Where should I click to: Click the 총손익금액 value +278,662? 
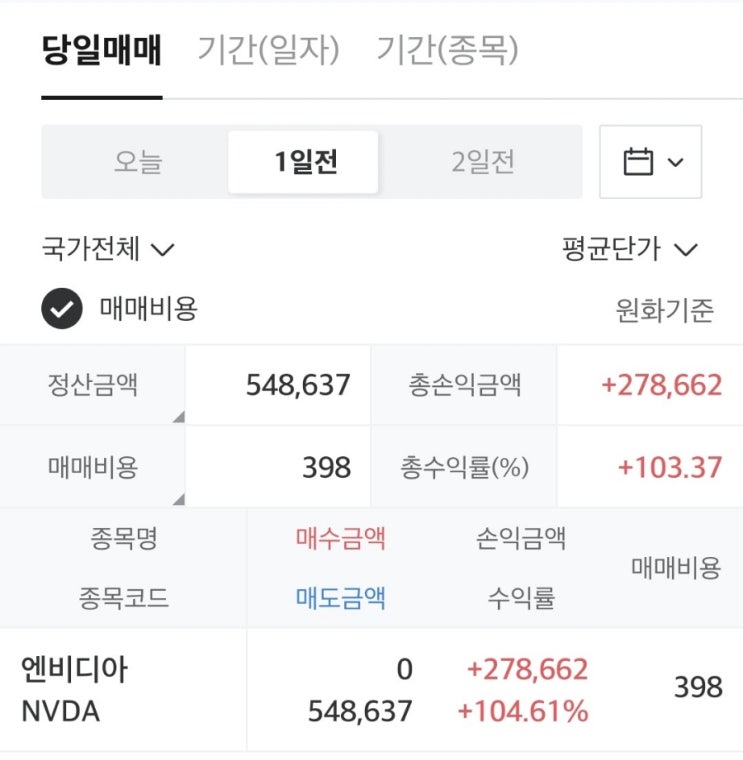pyautogui.click(x=661, y=385)
